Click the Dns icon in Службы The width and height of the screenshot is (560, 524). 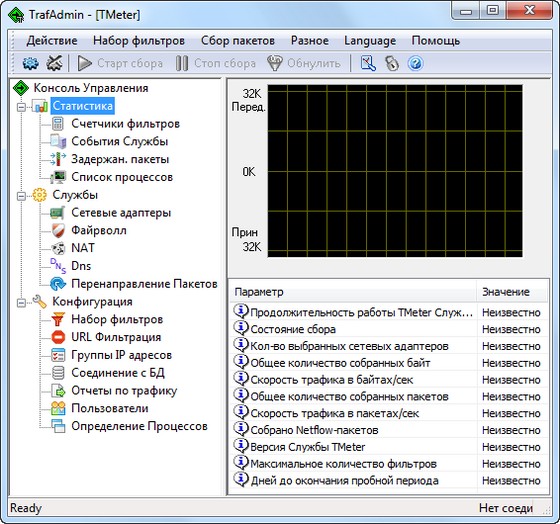(58, 266)
